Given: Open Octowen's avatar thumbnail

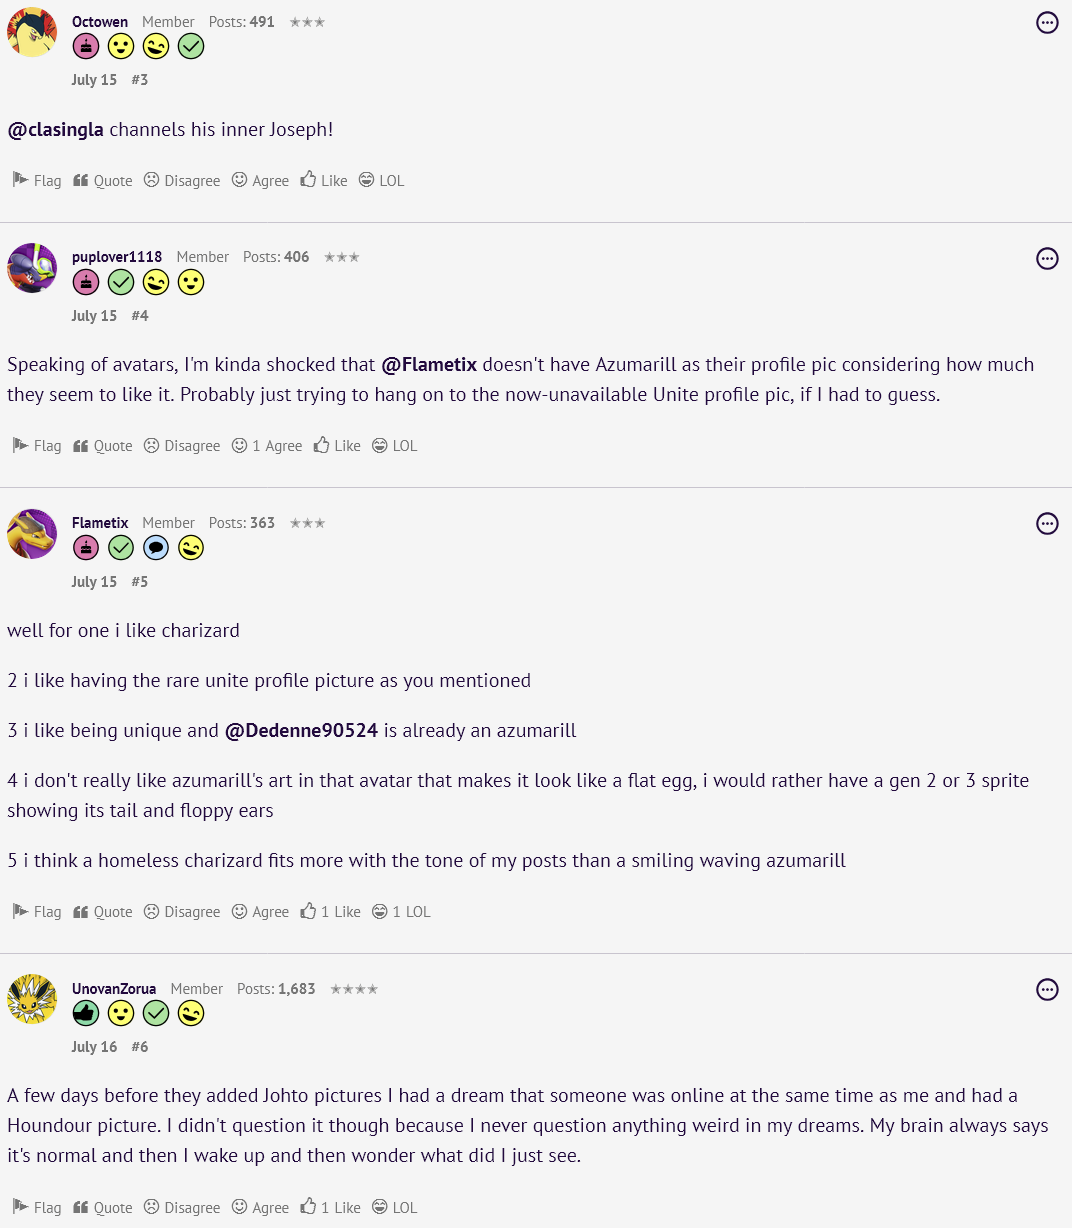Looking at the screenshot, I should pos(32,32).
